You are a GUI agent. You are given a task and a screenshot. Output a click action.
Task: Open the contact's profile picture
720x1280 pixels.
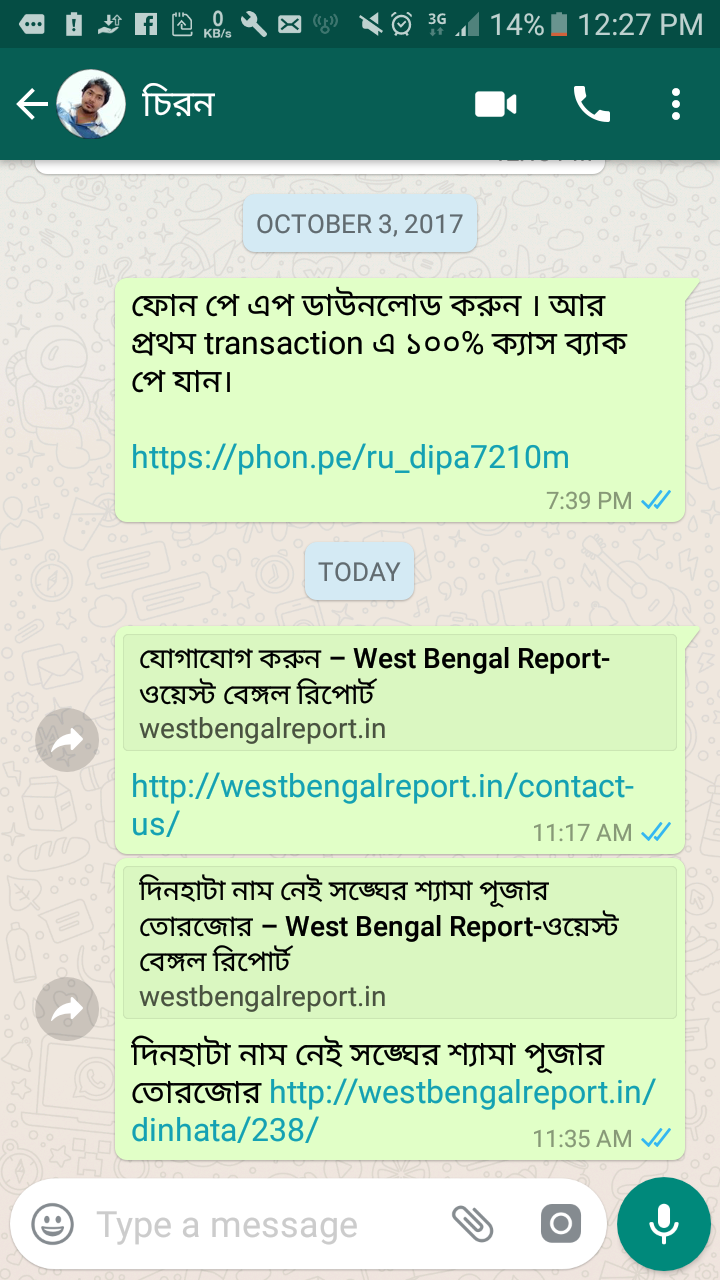coord(91,104)
